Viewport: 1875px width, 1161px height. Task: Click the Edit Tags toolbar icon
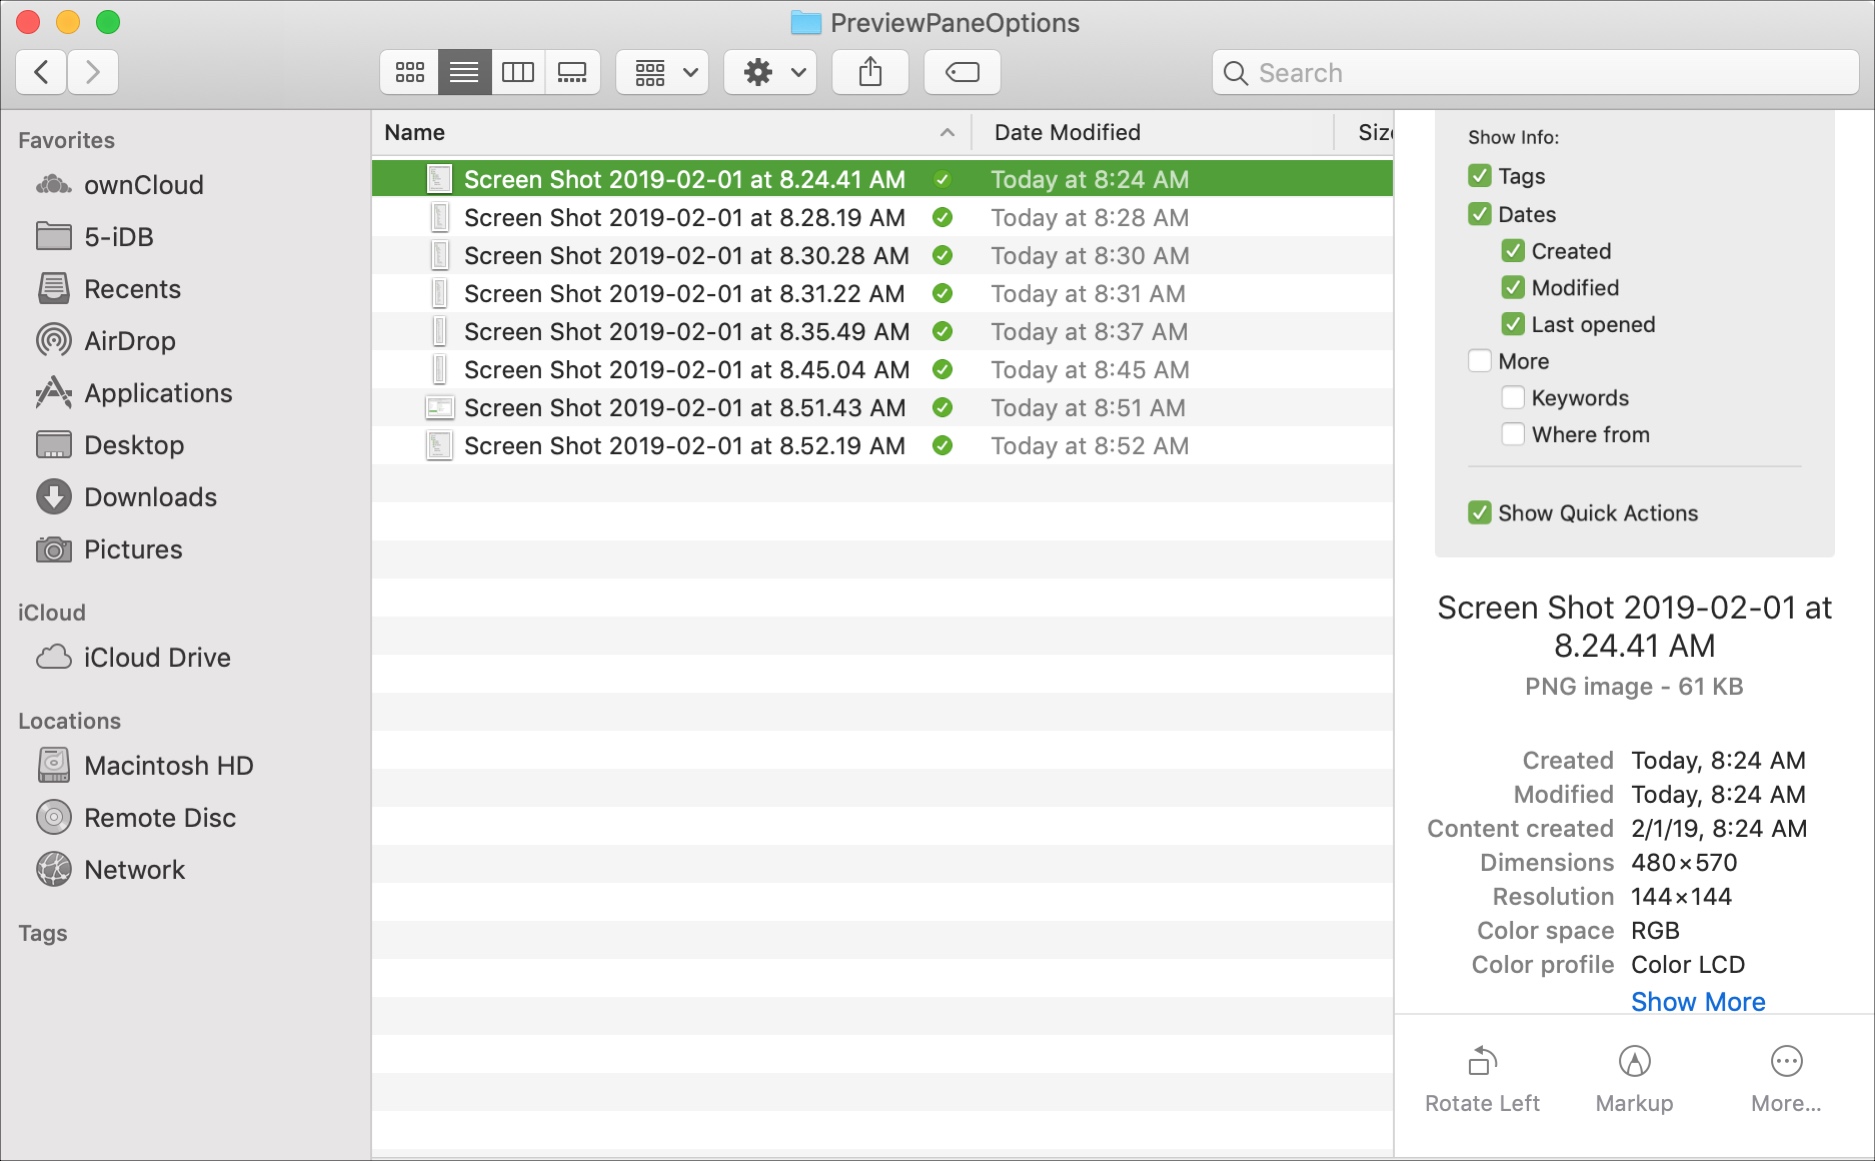(x=962, y=72)
